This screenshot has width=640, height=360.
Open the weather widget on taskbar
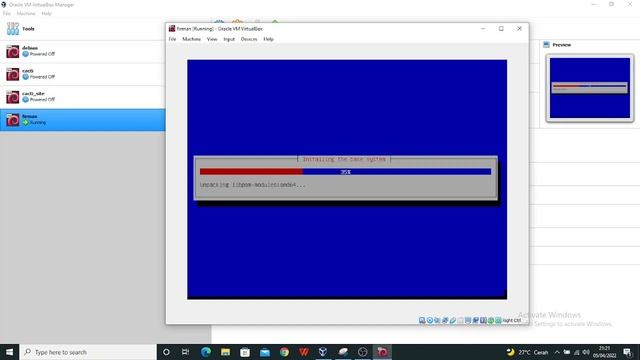(527, 352)
